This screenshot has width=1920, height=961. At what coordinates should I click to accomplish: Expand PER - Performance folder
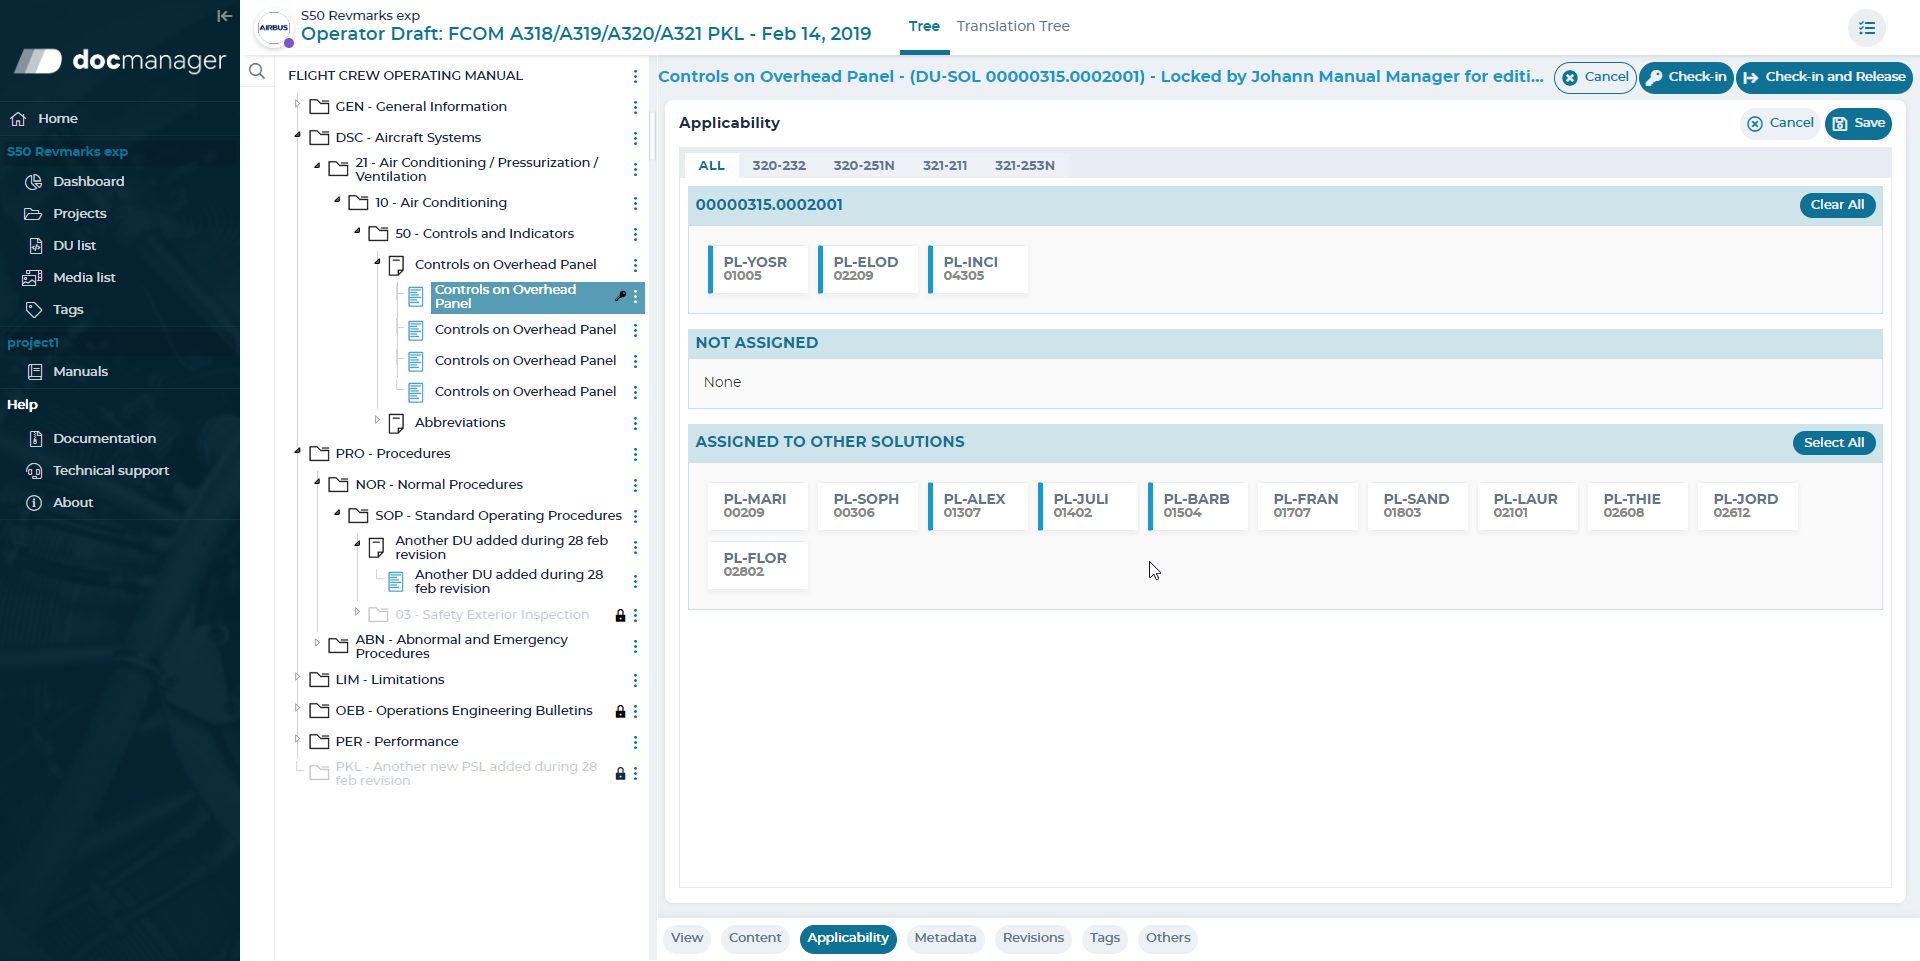[297, 739]
